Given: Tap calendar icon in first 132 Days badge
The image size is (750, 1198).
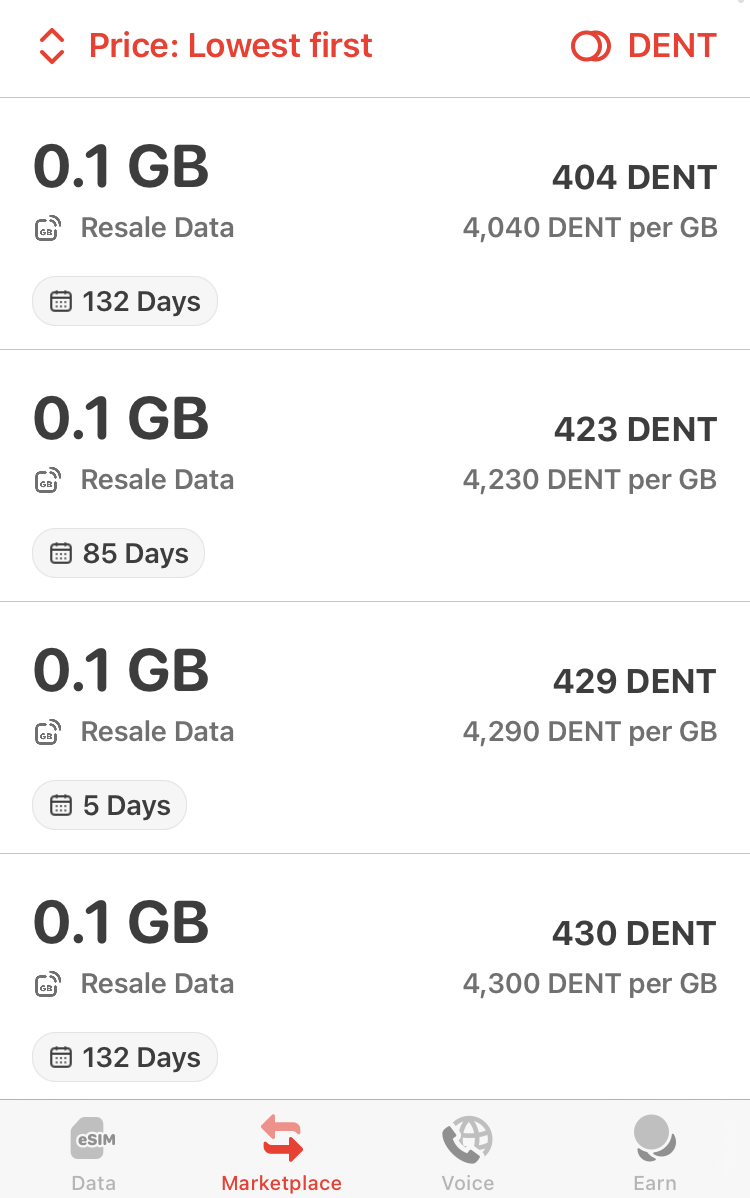Looking at the screenshot, I should (x=61, y=302).
